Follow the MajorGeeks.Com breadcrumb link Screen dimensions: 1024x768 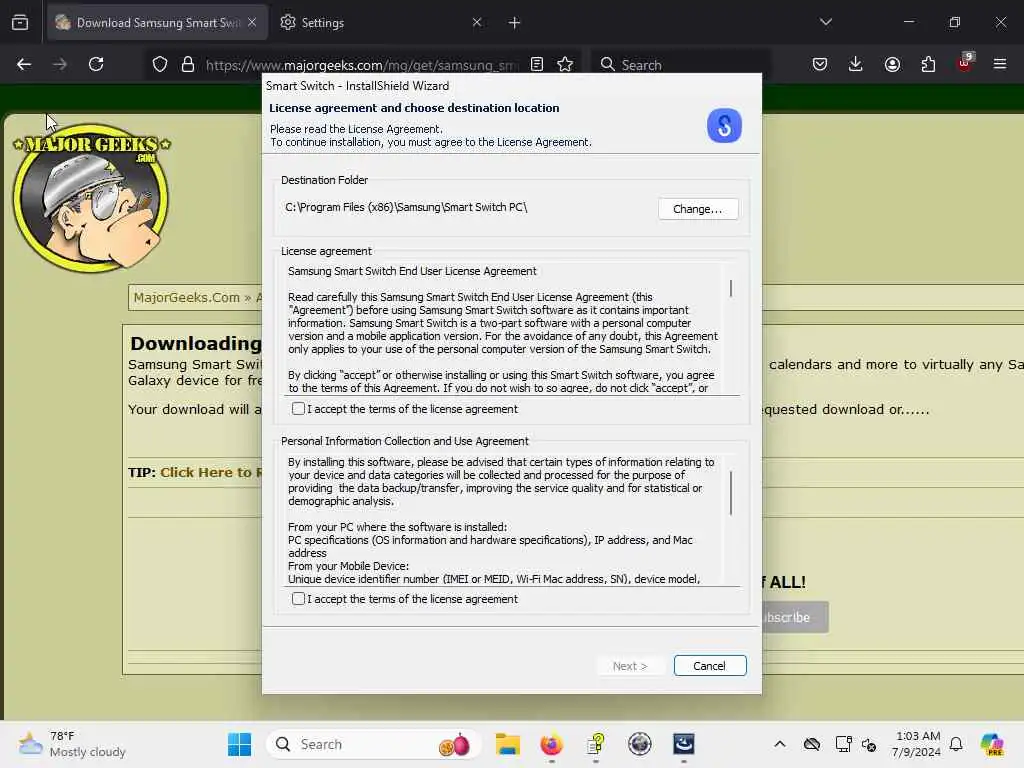(x=187, y=298)
